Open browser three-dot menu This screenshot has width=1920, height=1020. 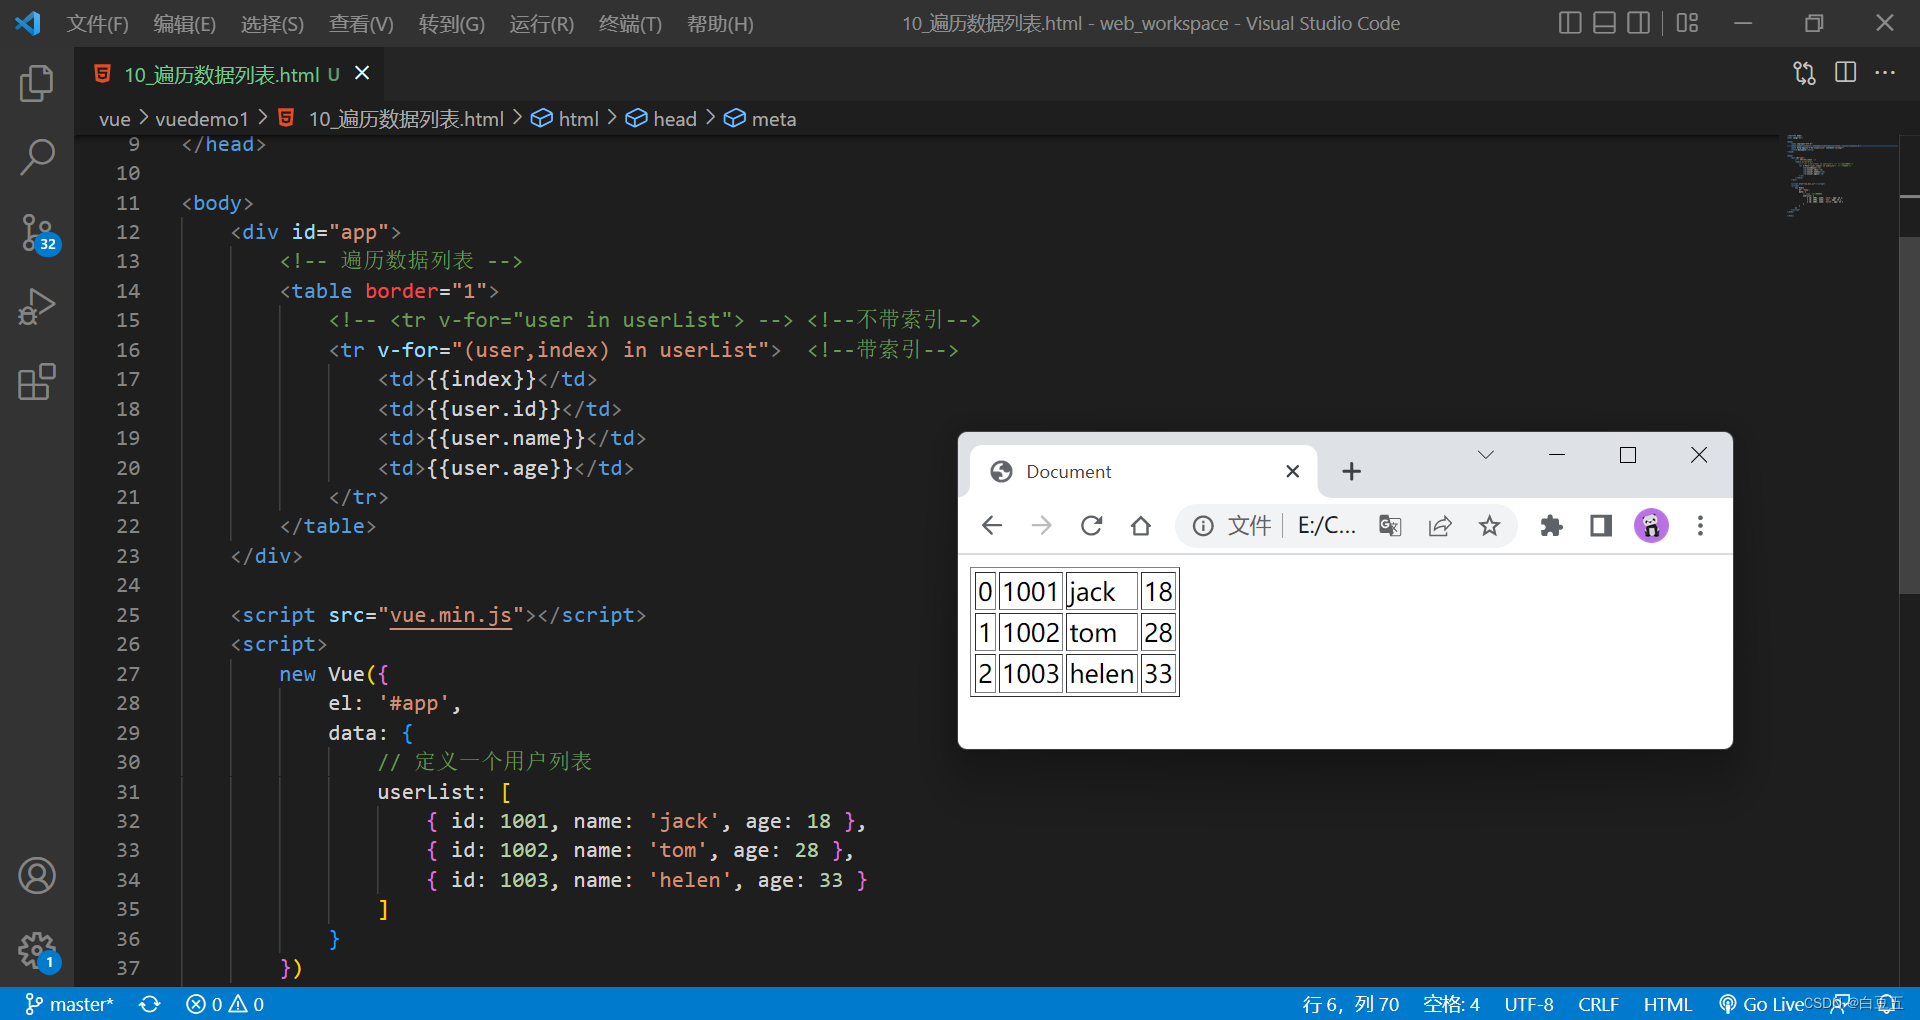pyautogui.click(x=1700, y=526)
